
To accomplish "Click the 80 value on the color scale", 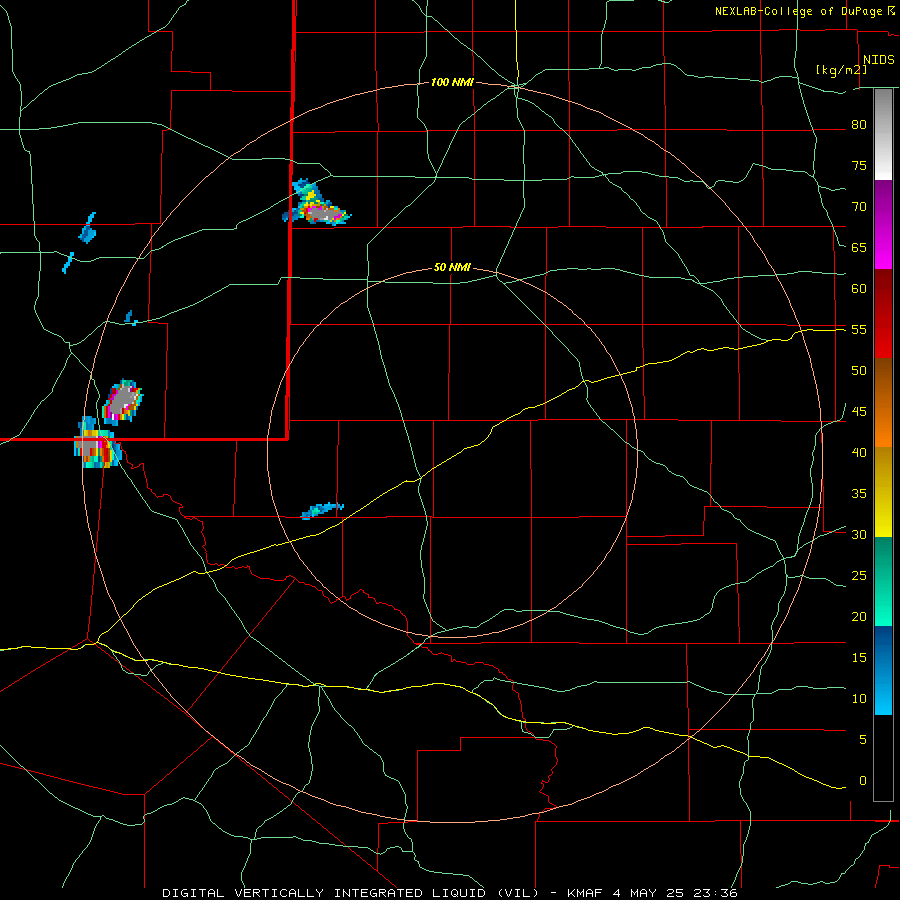I will tap(859, 125).
